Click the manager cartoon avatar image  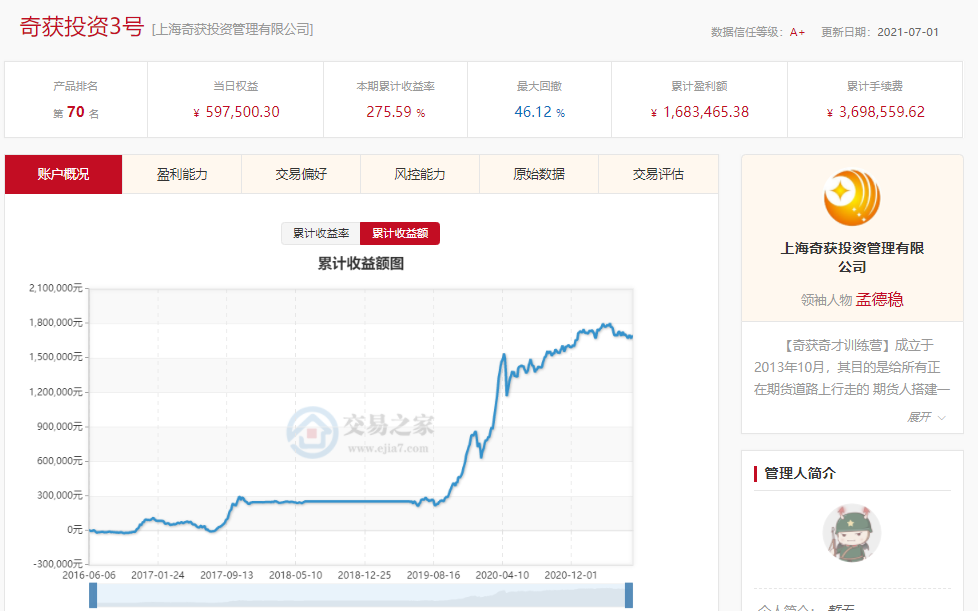pos(852,533)
